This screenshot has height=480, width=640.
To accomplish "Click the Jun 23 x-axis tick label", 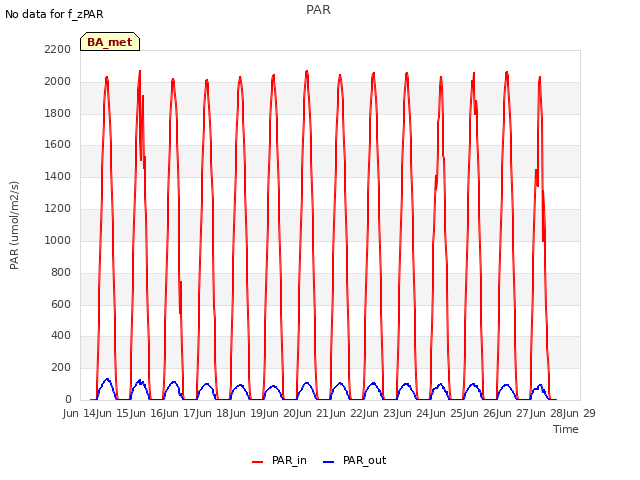I will click(380, 413).
